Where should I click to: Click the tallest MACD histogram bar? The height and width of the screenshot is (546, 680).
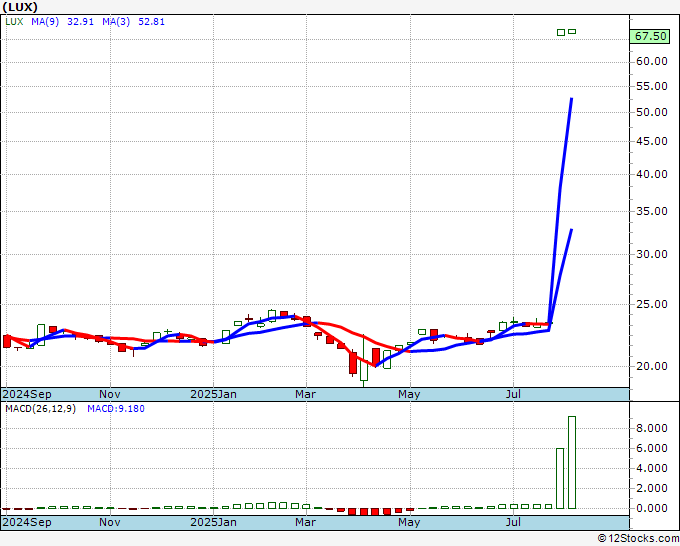[x=572, y=462]
